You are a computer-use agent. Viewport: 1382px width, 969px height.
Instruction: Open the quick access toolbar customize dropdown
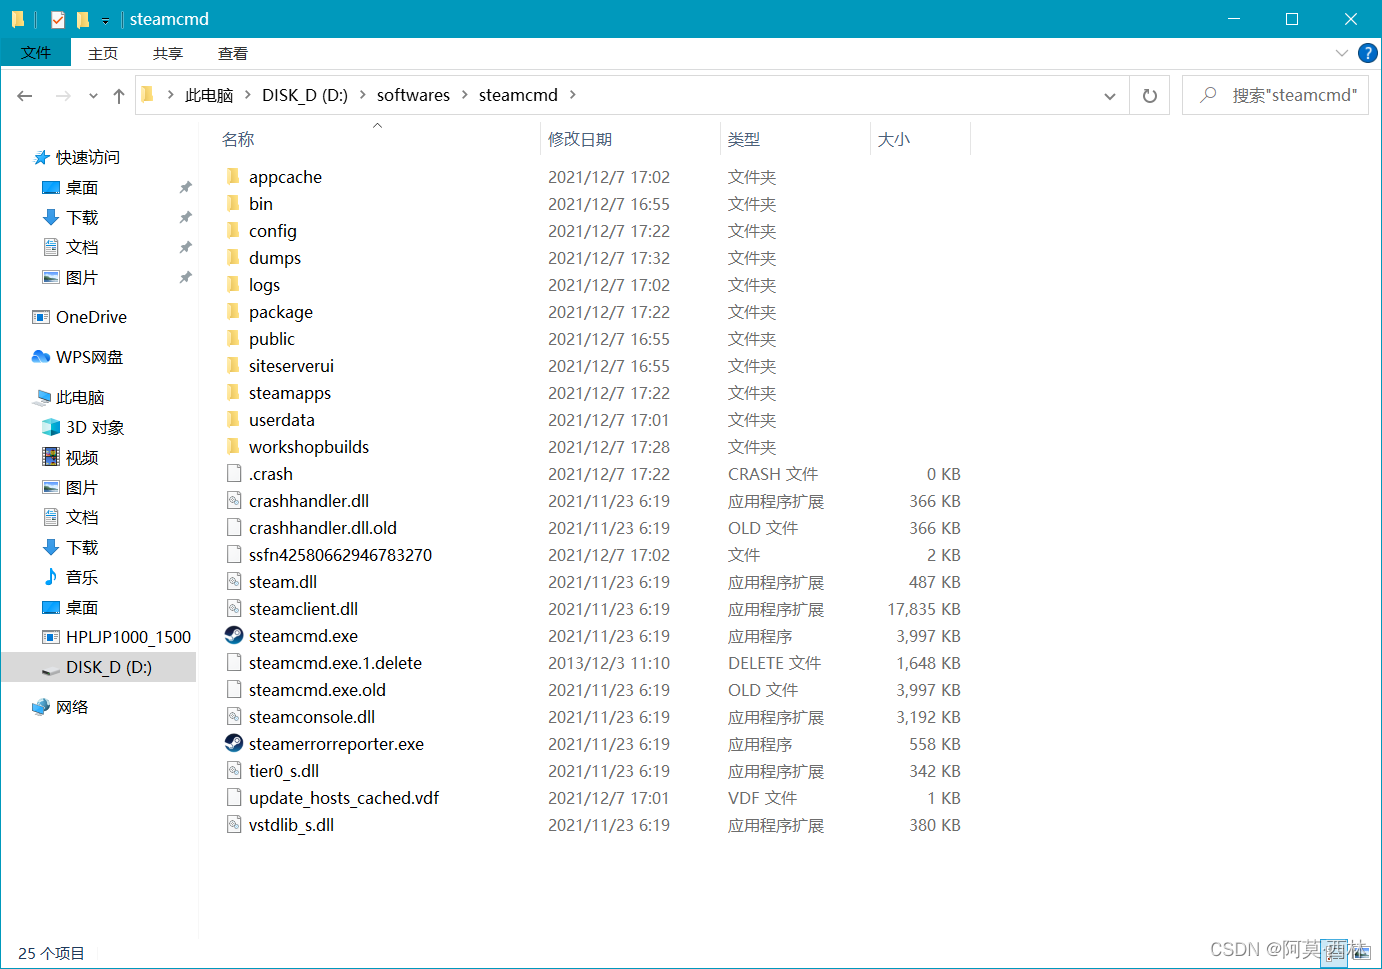tap(105, 20)
